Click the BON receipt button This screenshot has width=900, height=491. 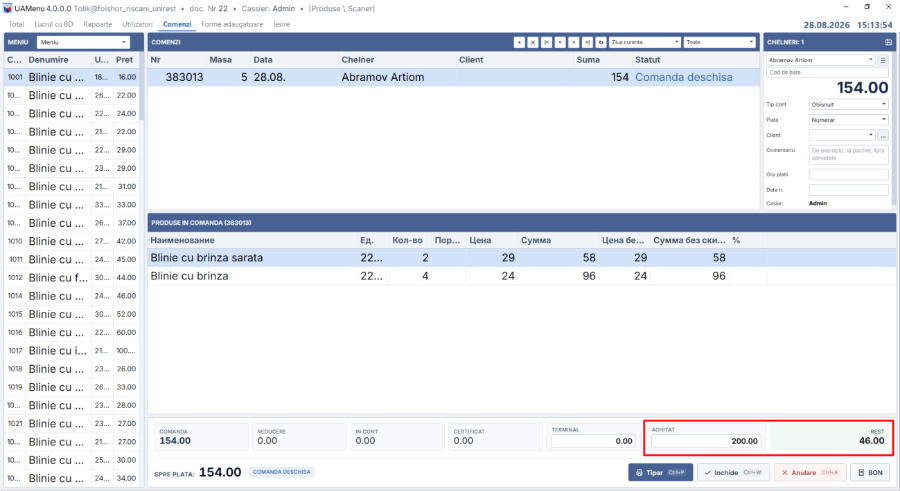point(870,473)
